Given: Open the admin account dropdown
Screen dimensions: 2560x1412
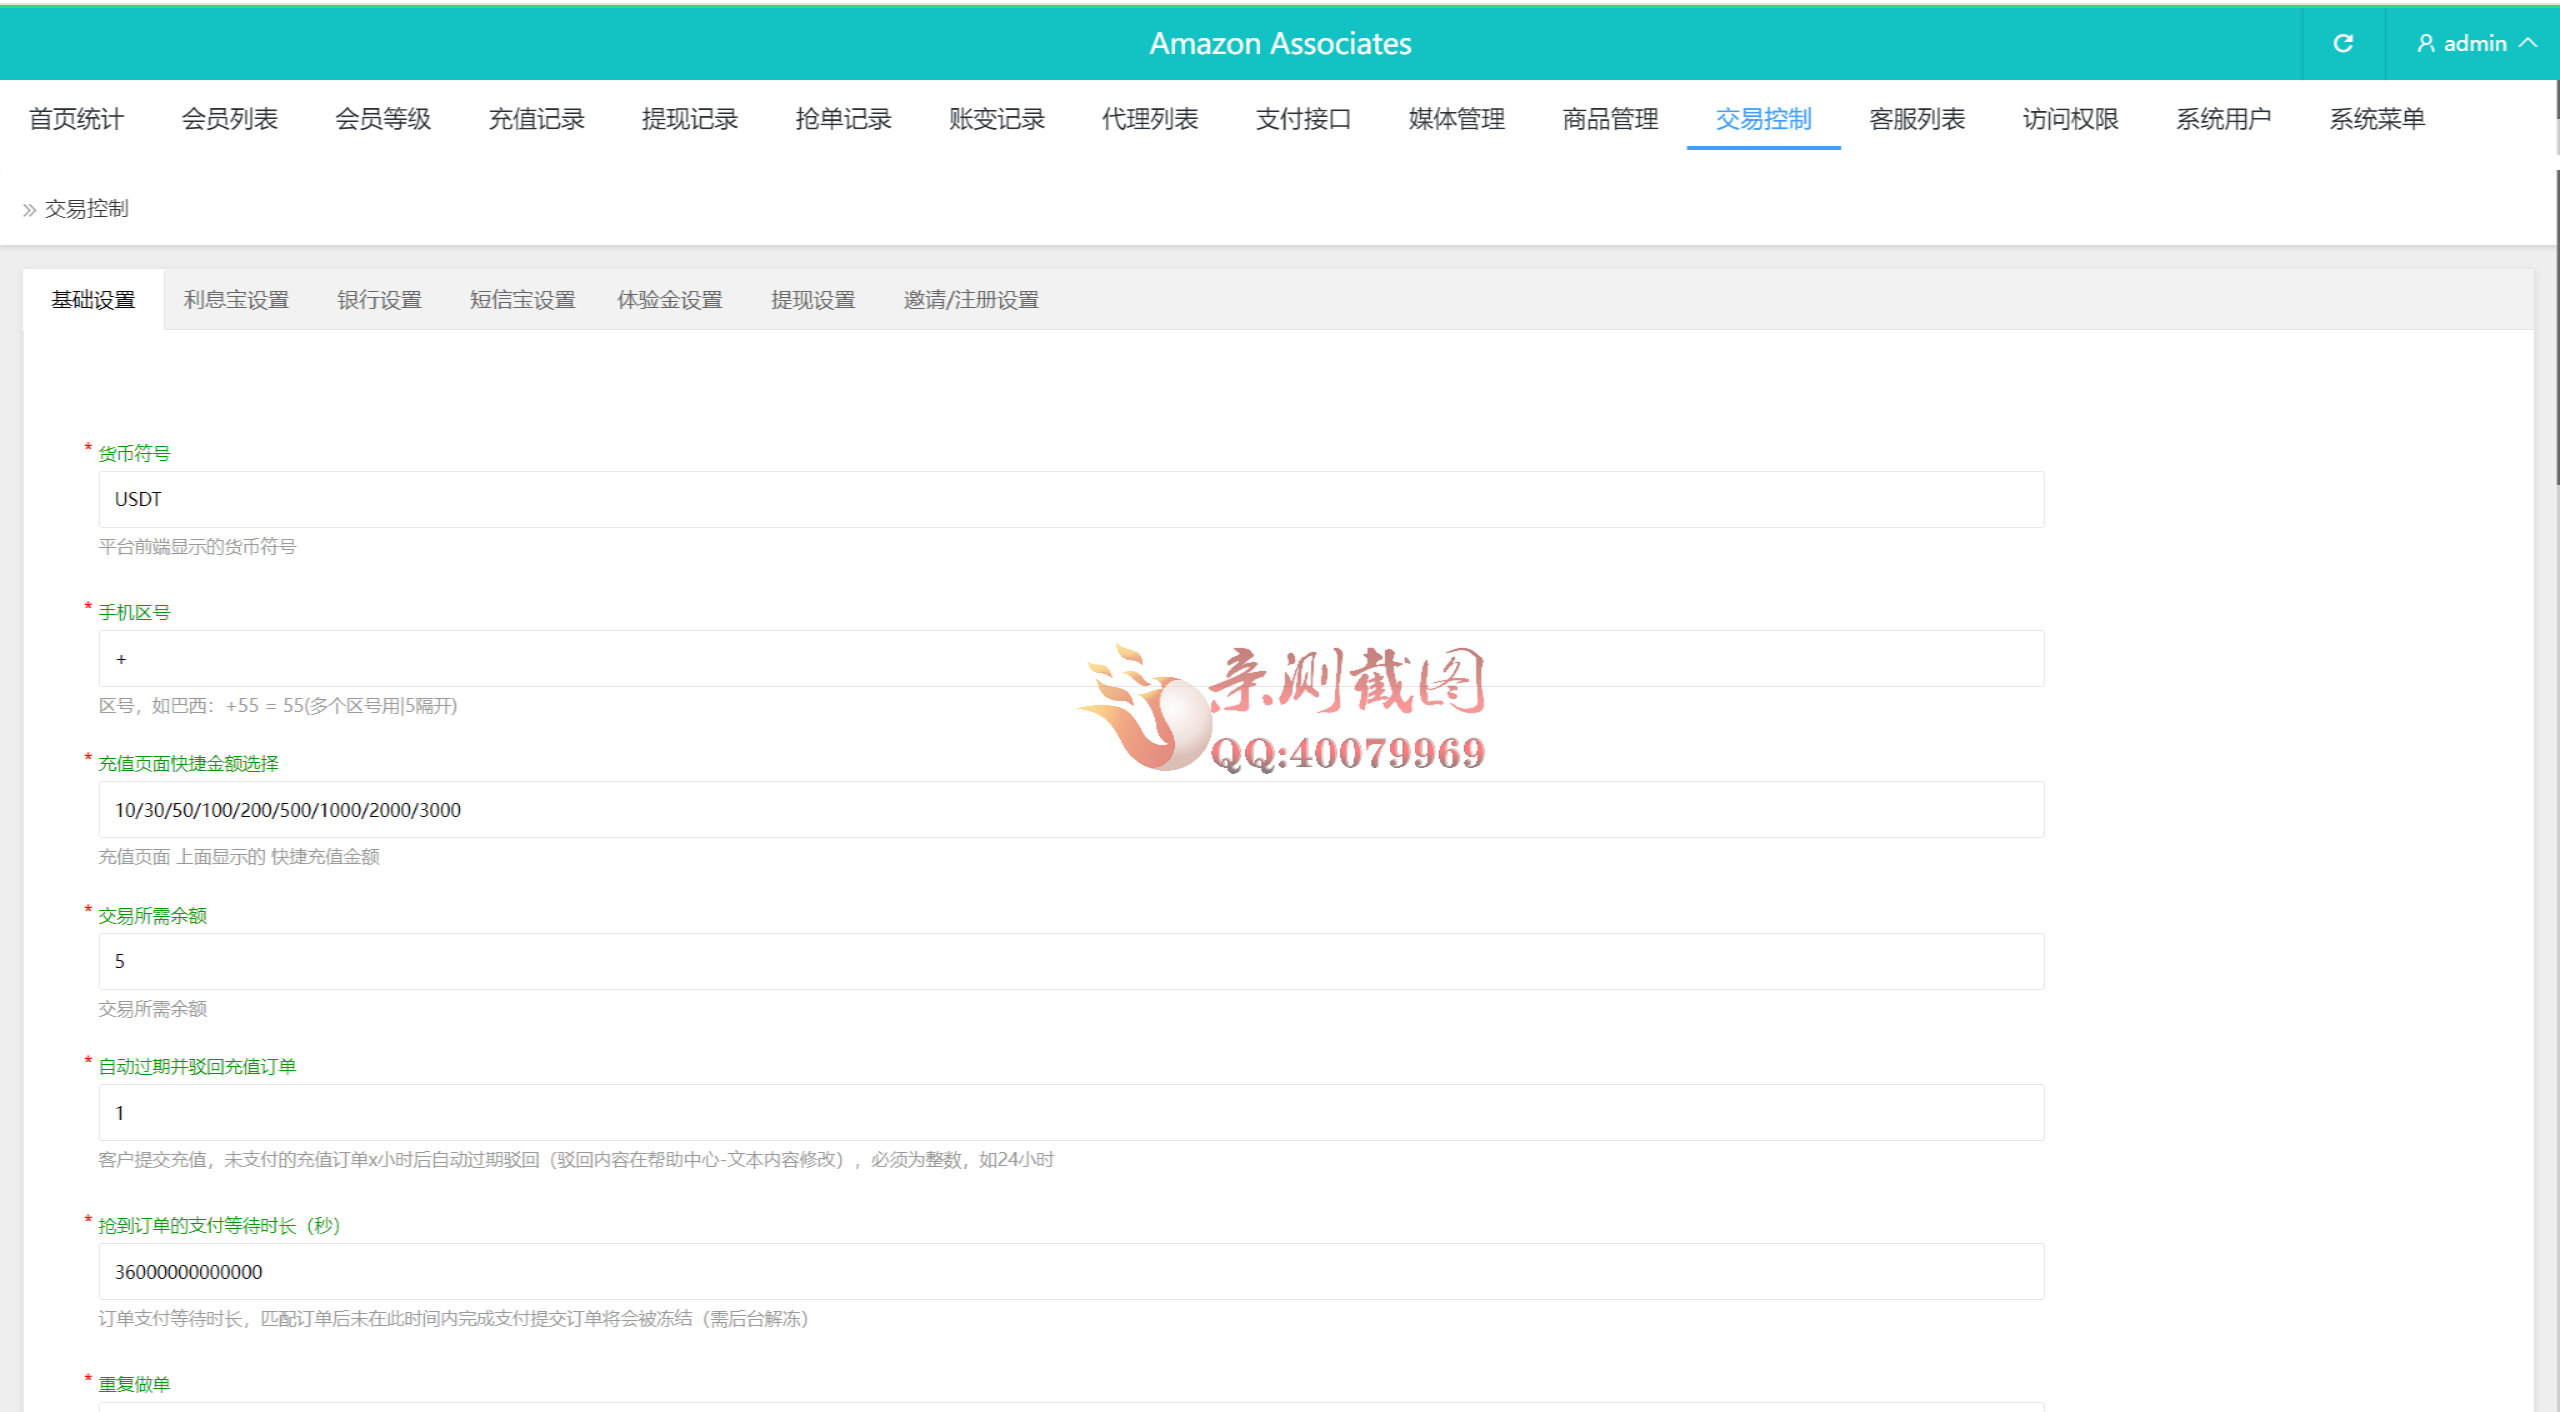Looking at the screenshot, I should 2475,43.
